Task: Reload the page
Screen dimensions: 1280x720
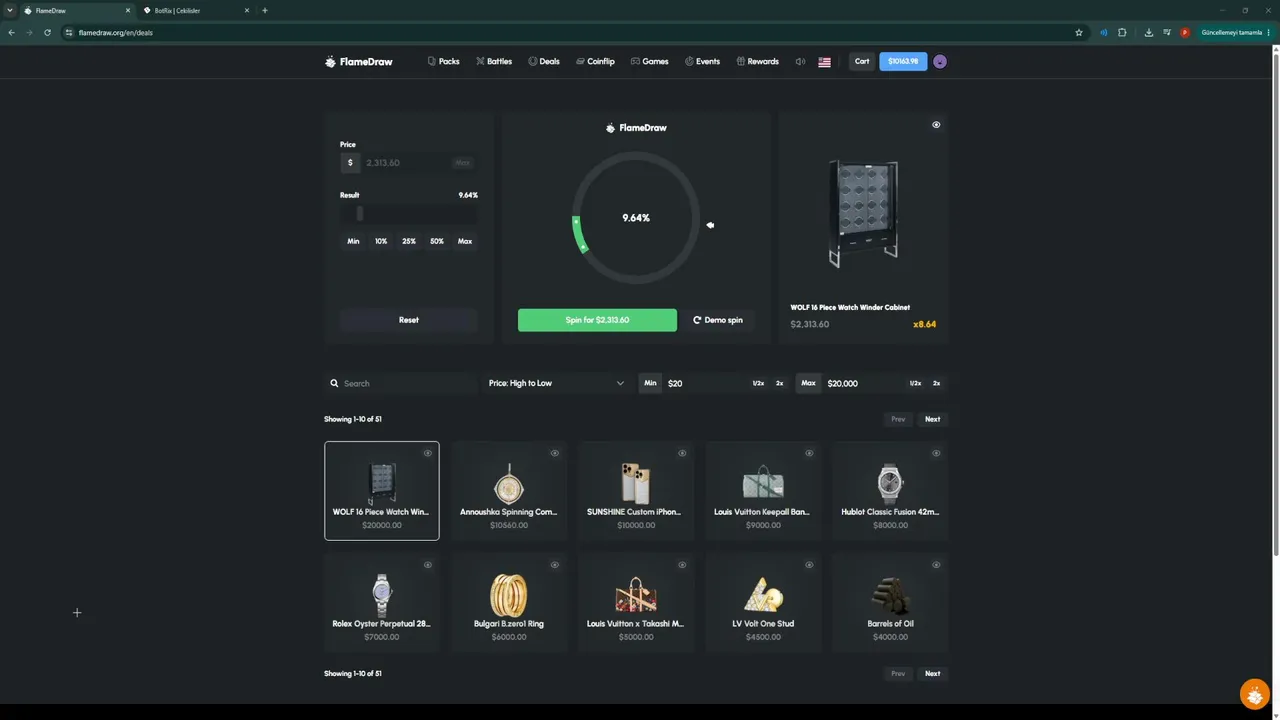Action: click(x=47, y=33)
